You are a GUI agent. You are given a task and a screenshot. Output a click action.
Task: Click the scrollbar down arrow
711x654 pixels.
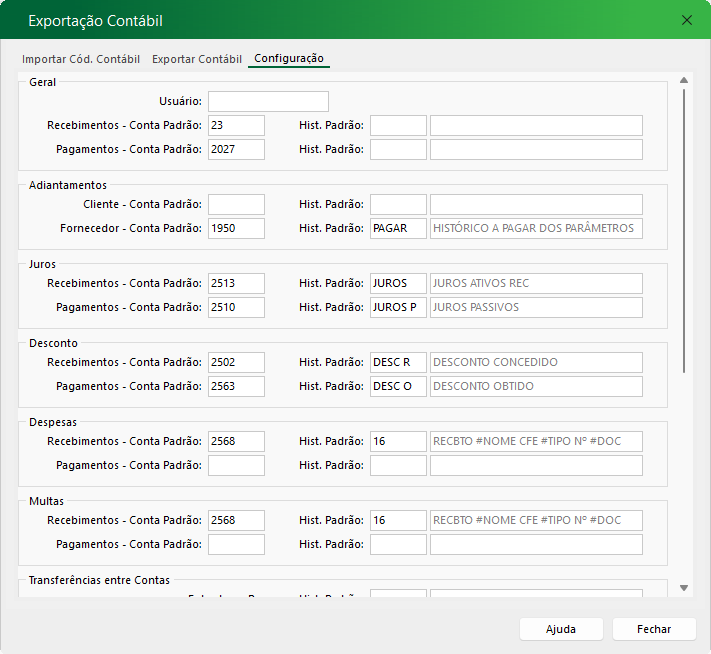[684, 588]
